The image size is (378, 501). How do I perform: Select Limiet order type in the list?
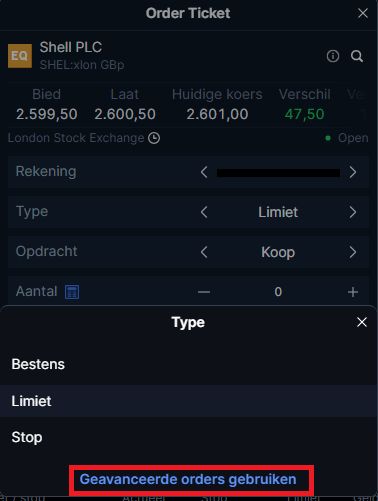coord(189,401)
